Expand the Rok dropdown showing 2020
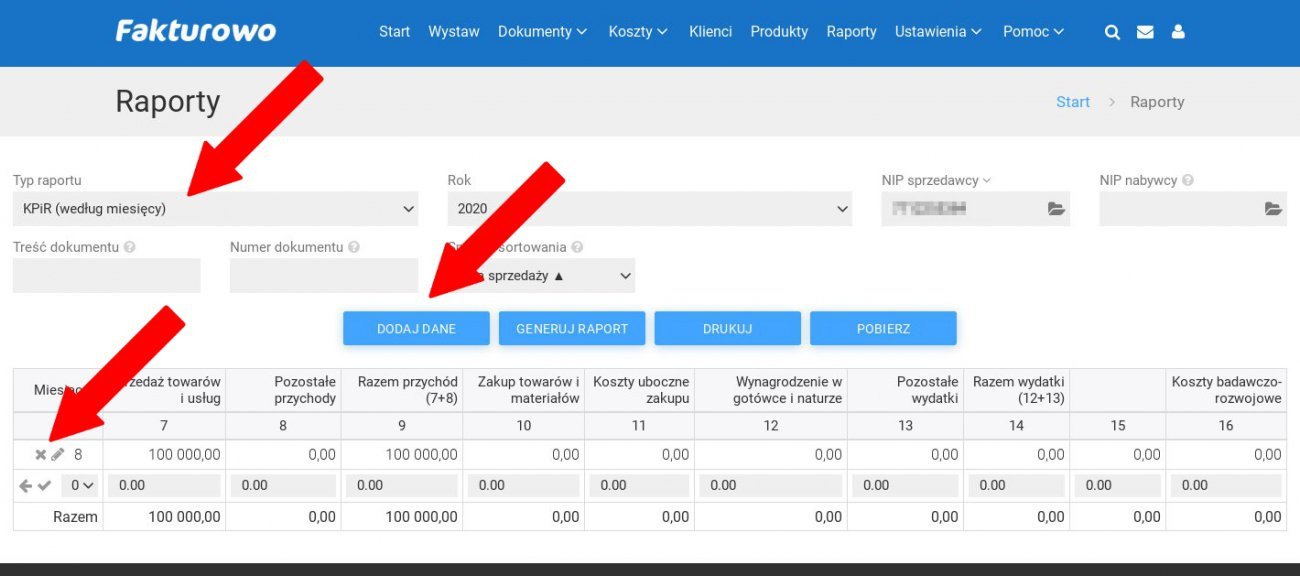 pos(649,209)
